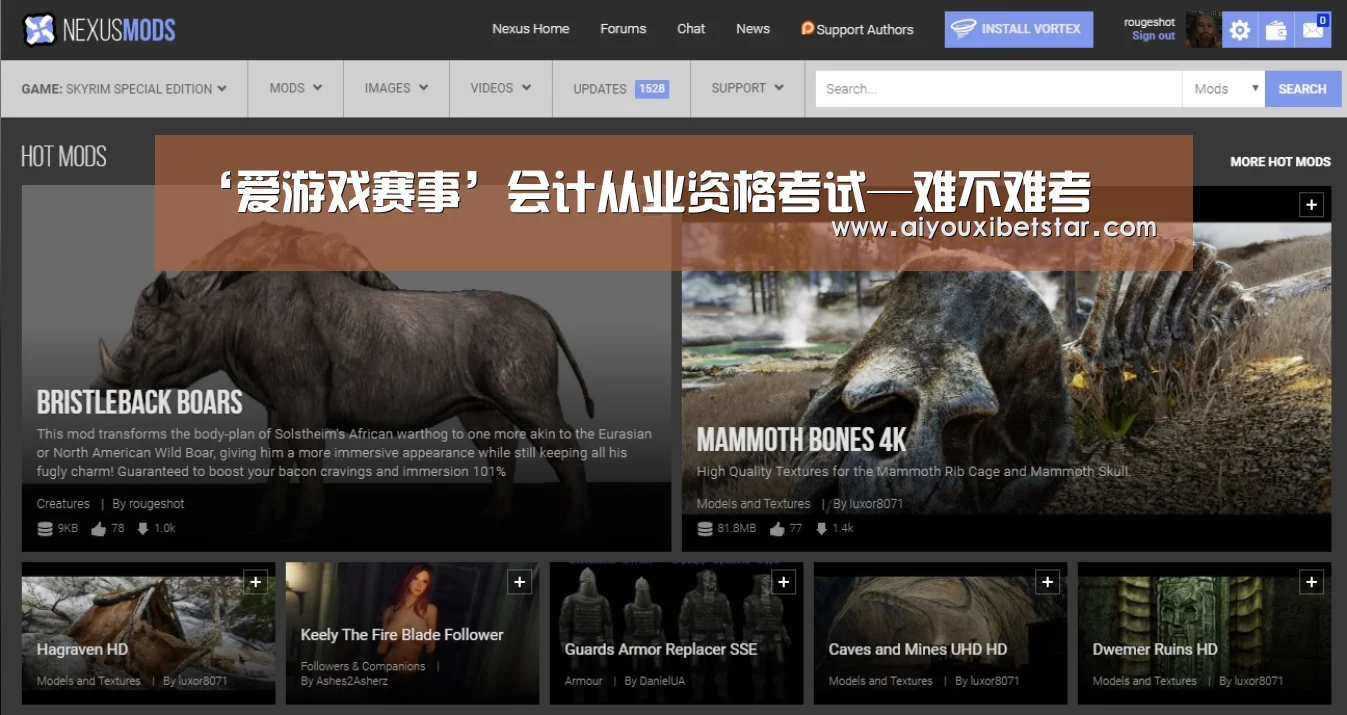Click downloads arrow icon on Bristleback Boars
The height and width of the screenshot is (715, 1347).
pos(142,529)
